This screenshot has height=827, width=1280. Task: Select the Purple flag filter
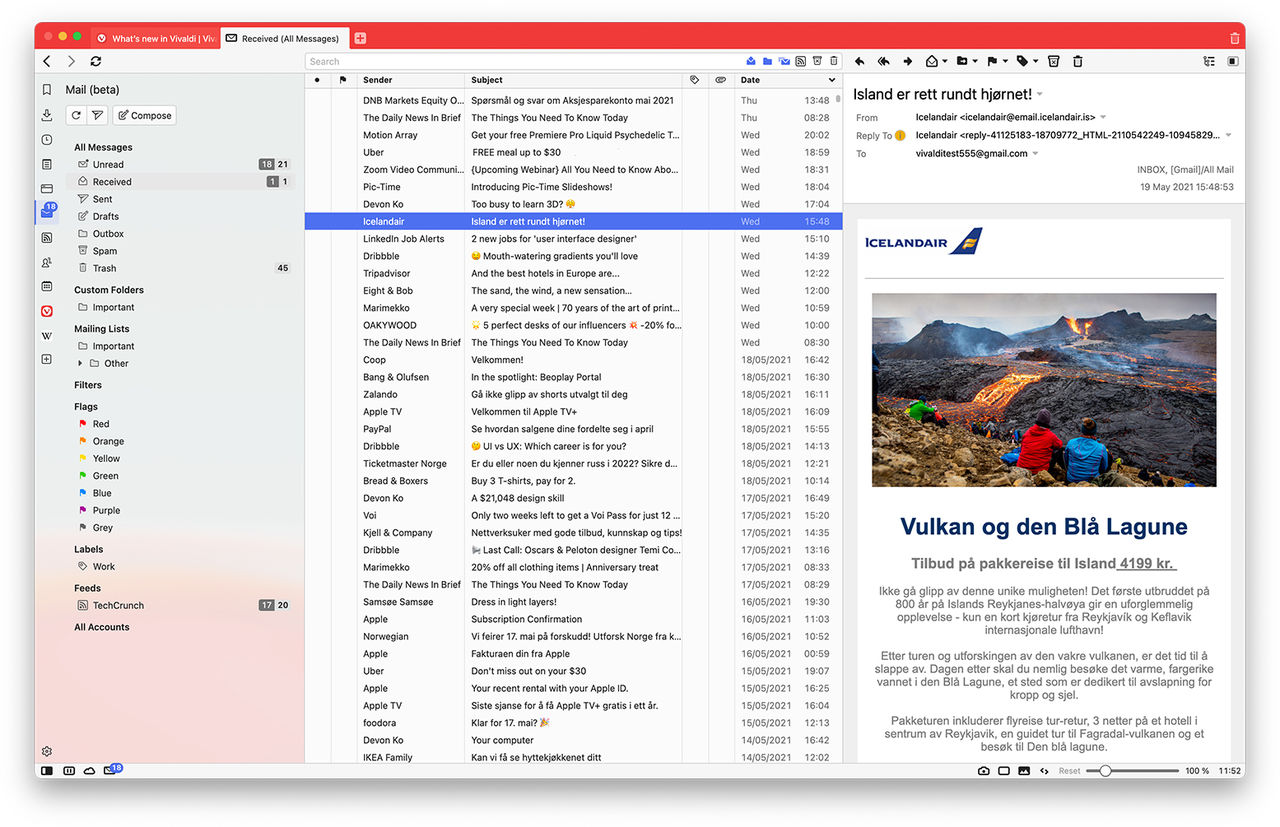182,510
